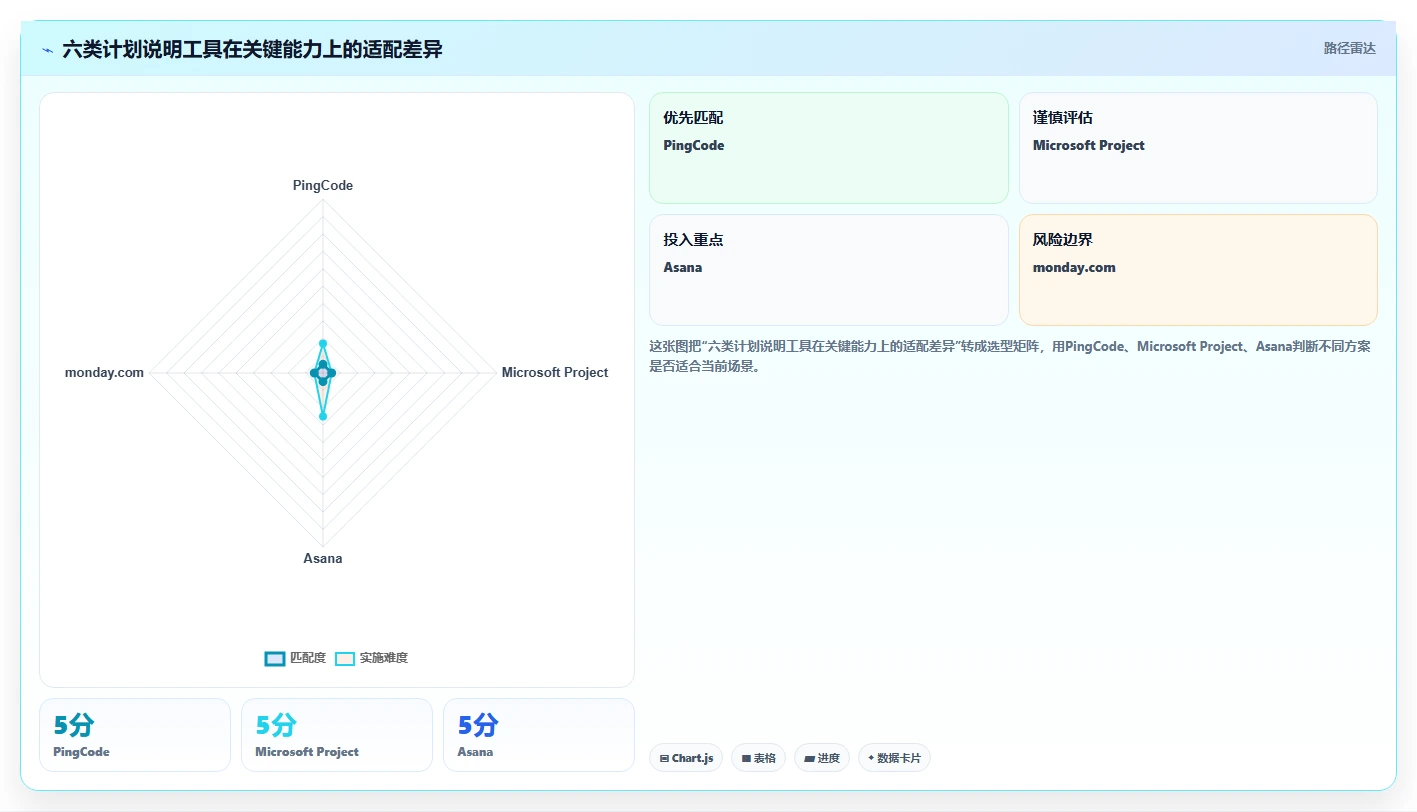Screen dimensions: 1417x812
Task: Click the bottom 实施难度 data point on radar
Action: pyautogui.click(x=323, y=416)
